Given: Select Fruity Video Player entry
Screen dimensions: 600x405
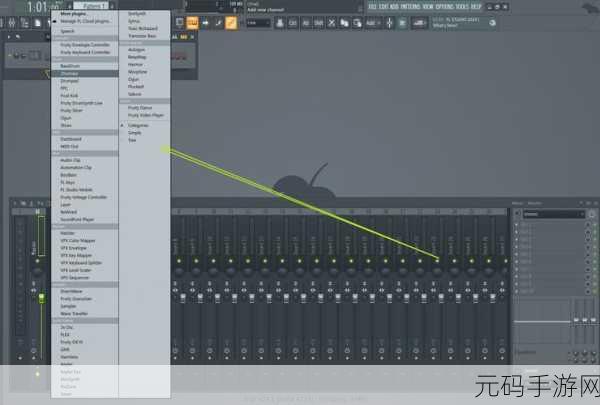Looking at the screenshot, I should tap(146, 115).
